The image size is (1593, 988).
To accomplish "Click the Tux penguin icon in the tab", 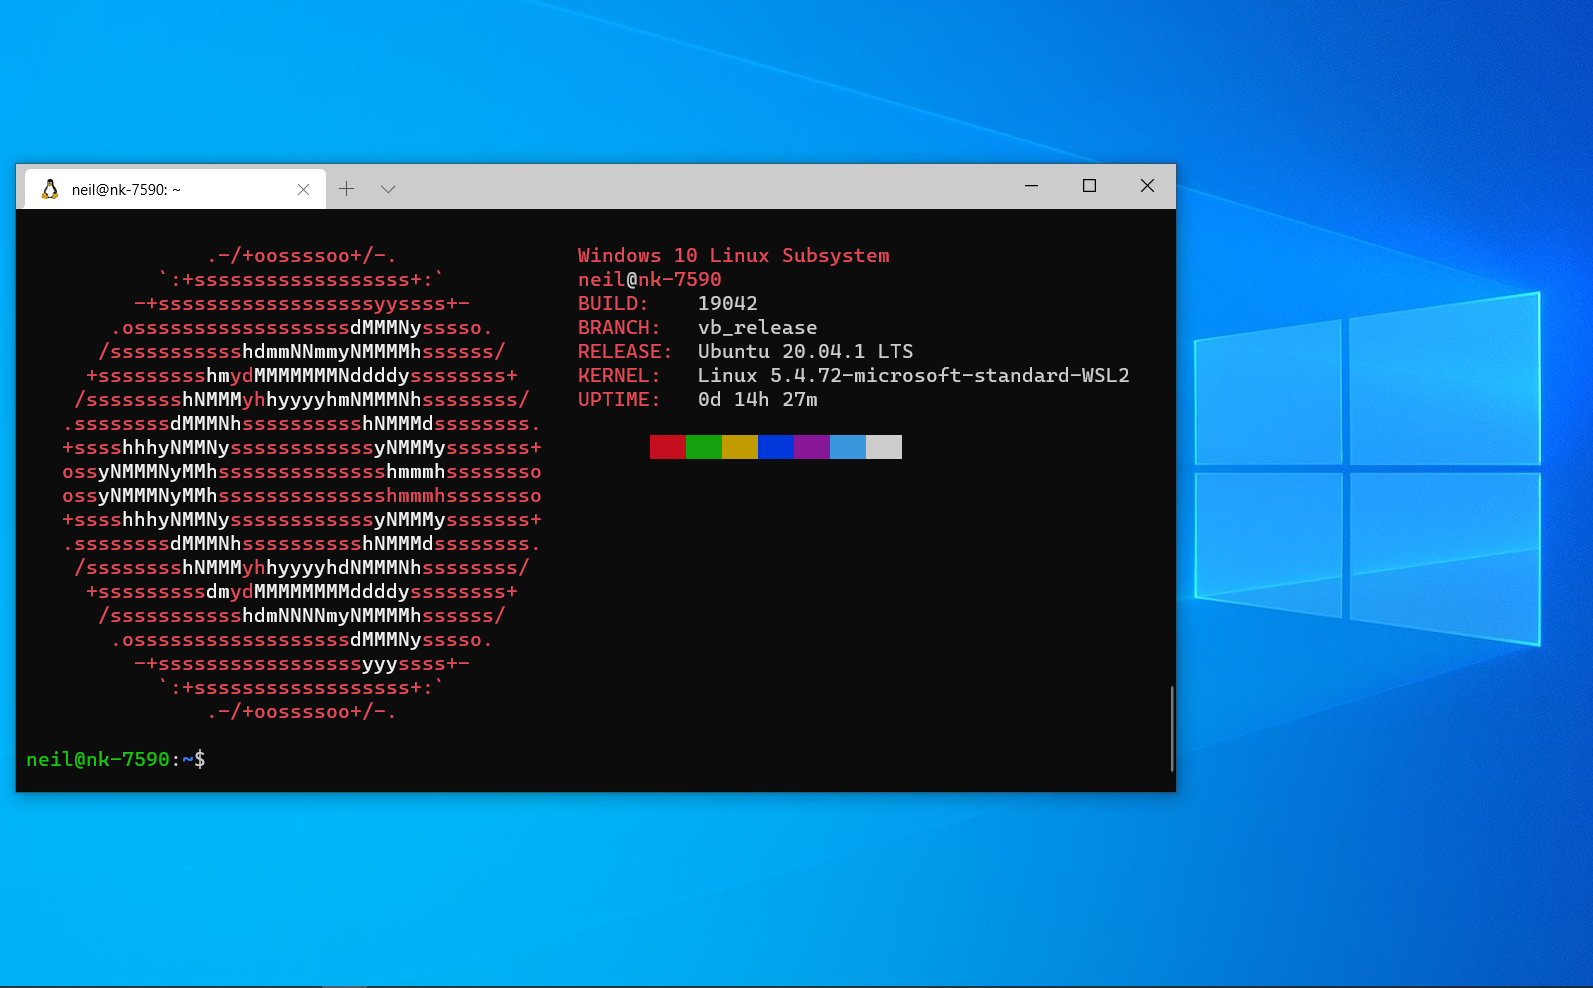I will point(50,189).
